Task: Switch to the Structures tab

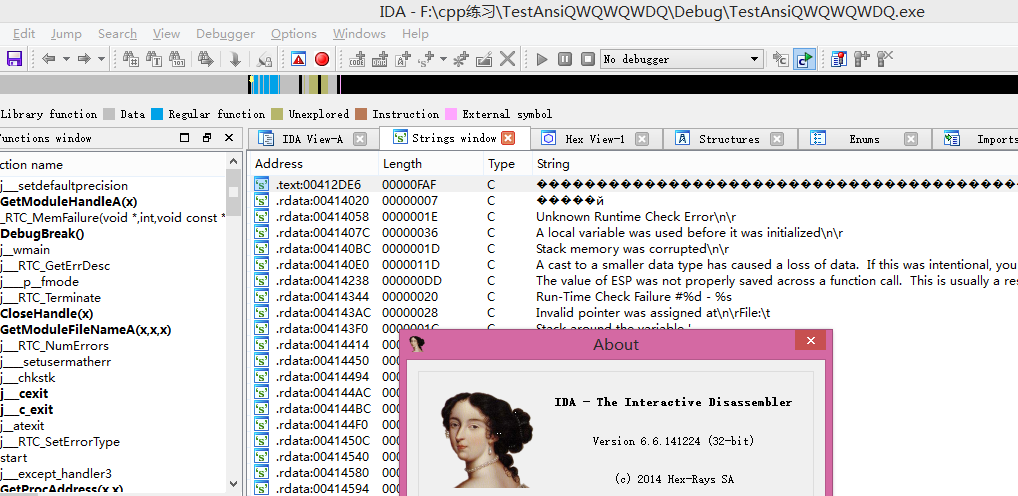Action: coord(729,139)
